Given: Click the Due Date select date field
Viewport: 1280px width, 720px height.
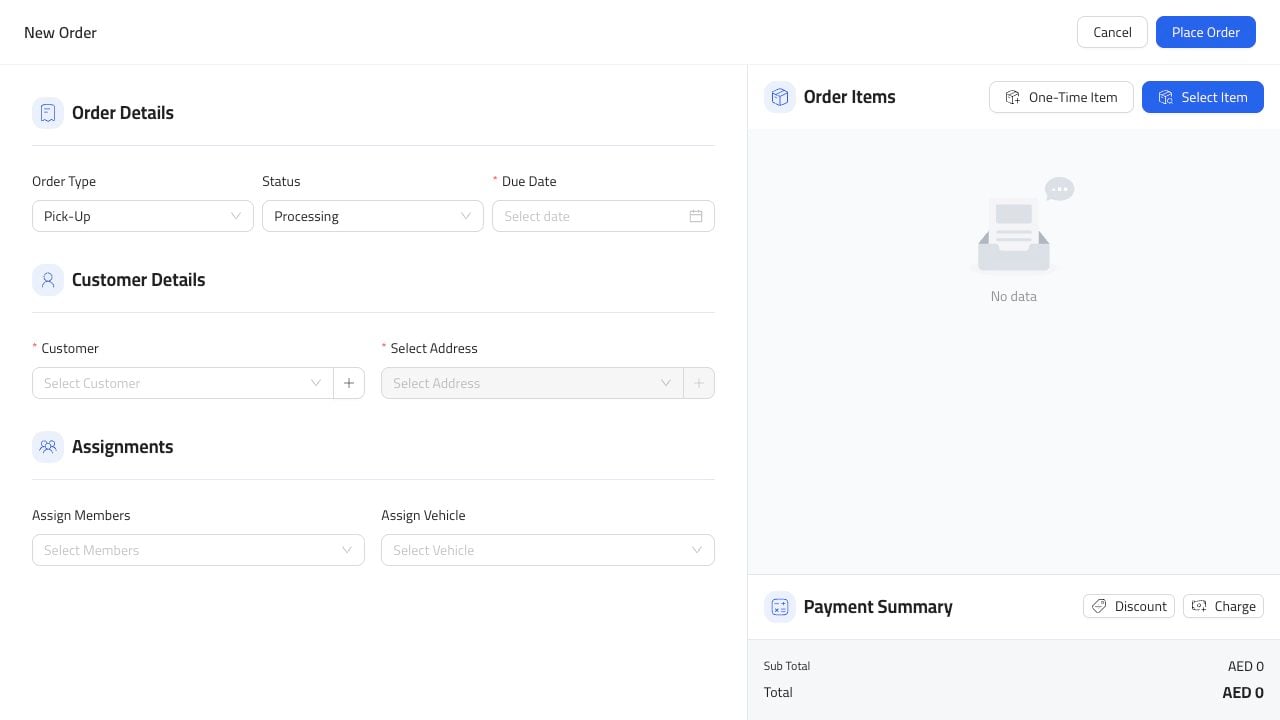Looking at the screenshot, I should point(603,216).
